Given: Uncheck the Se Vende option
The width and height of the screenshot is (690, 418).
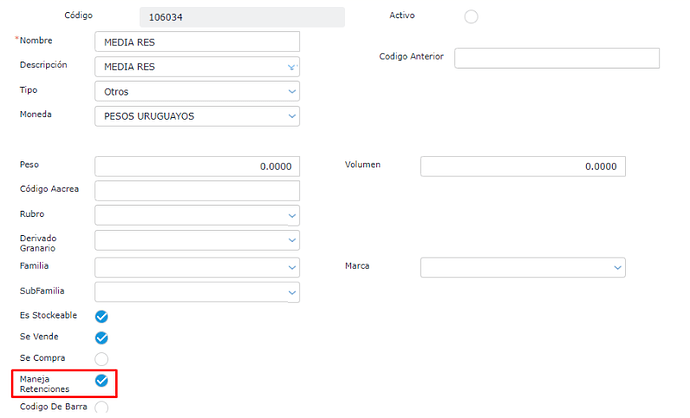Looking at the screenshot, I should (101, 338).
